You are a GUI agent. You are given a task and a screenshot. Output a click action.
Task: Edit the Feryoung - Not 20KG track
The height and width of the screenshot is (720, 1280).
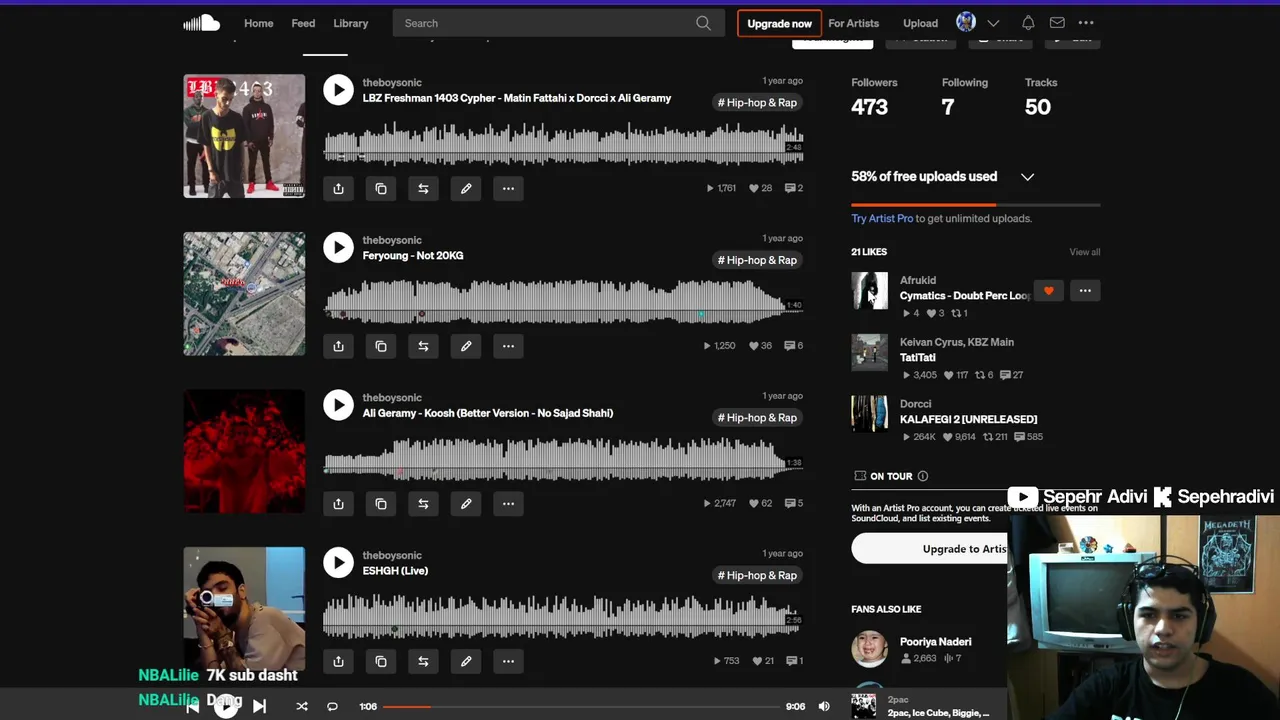point(466,346)
